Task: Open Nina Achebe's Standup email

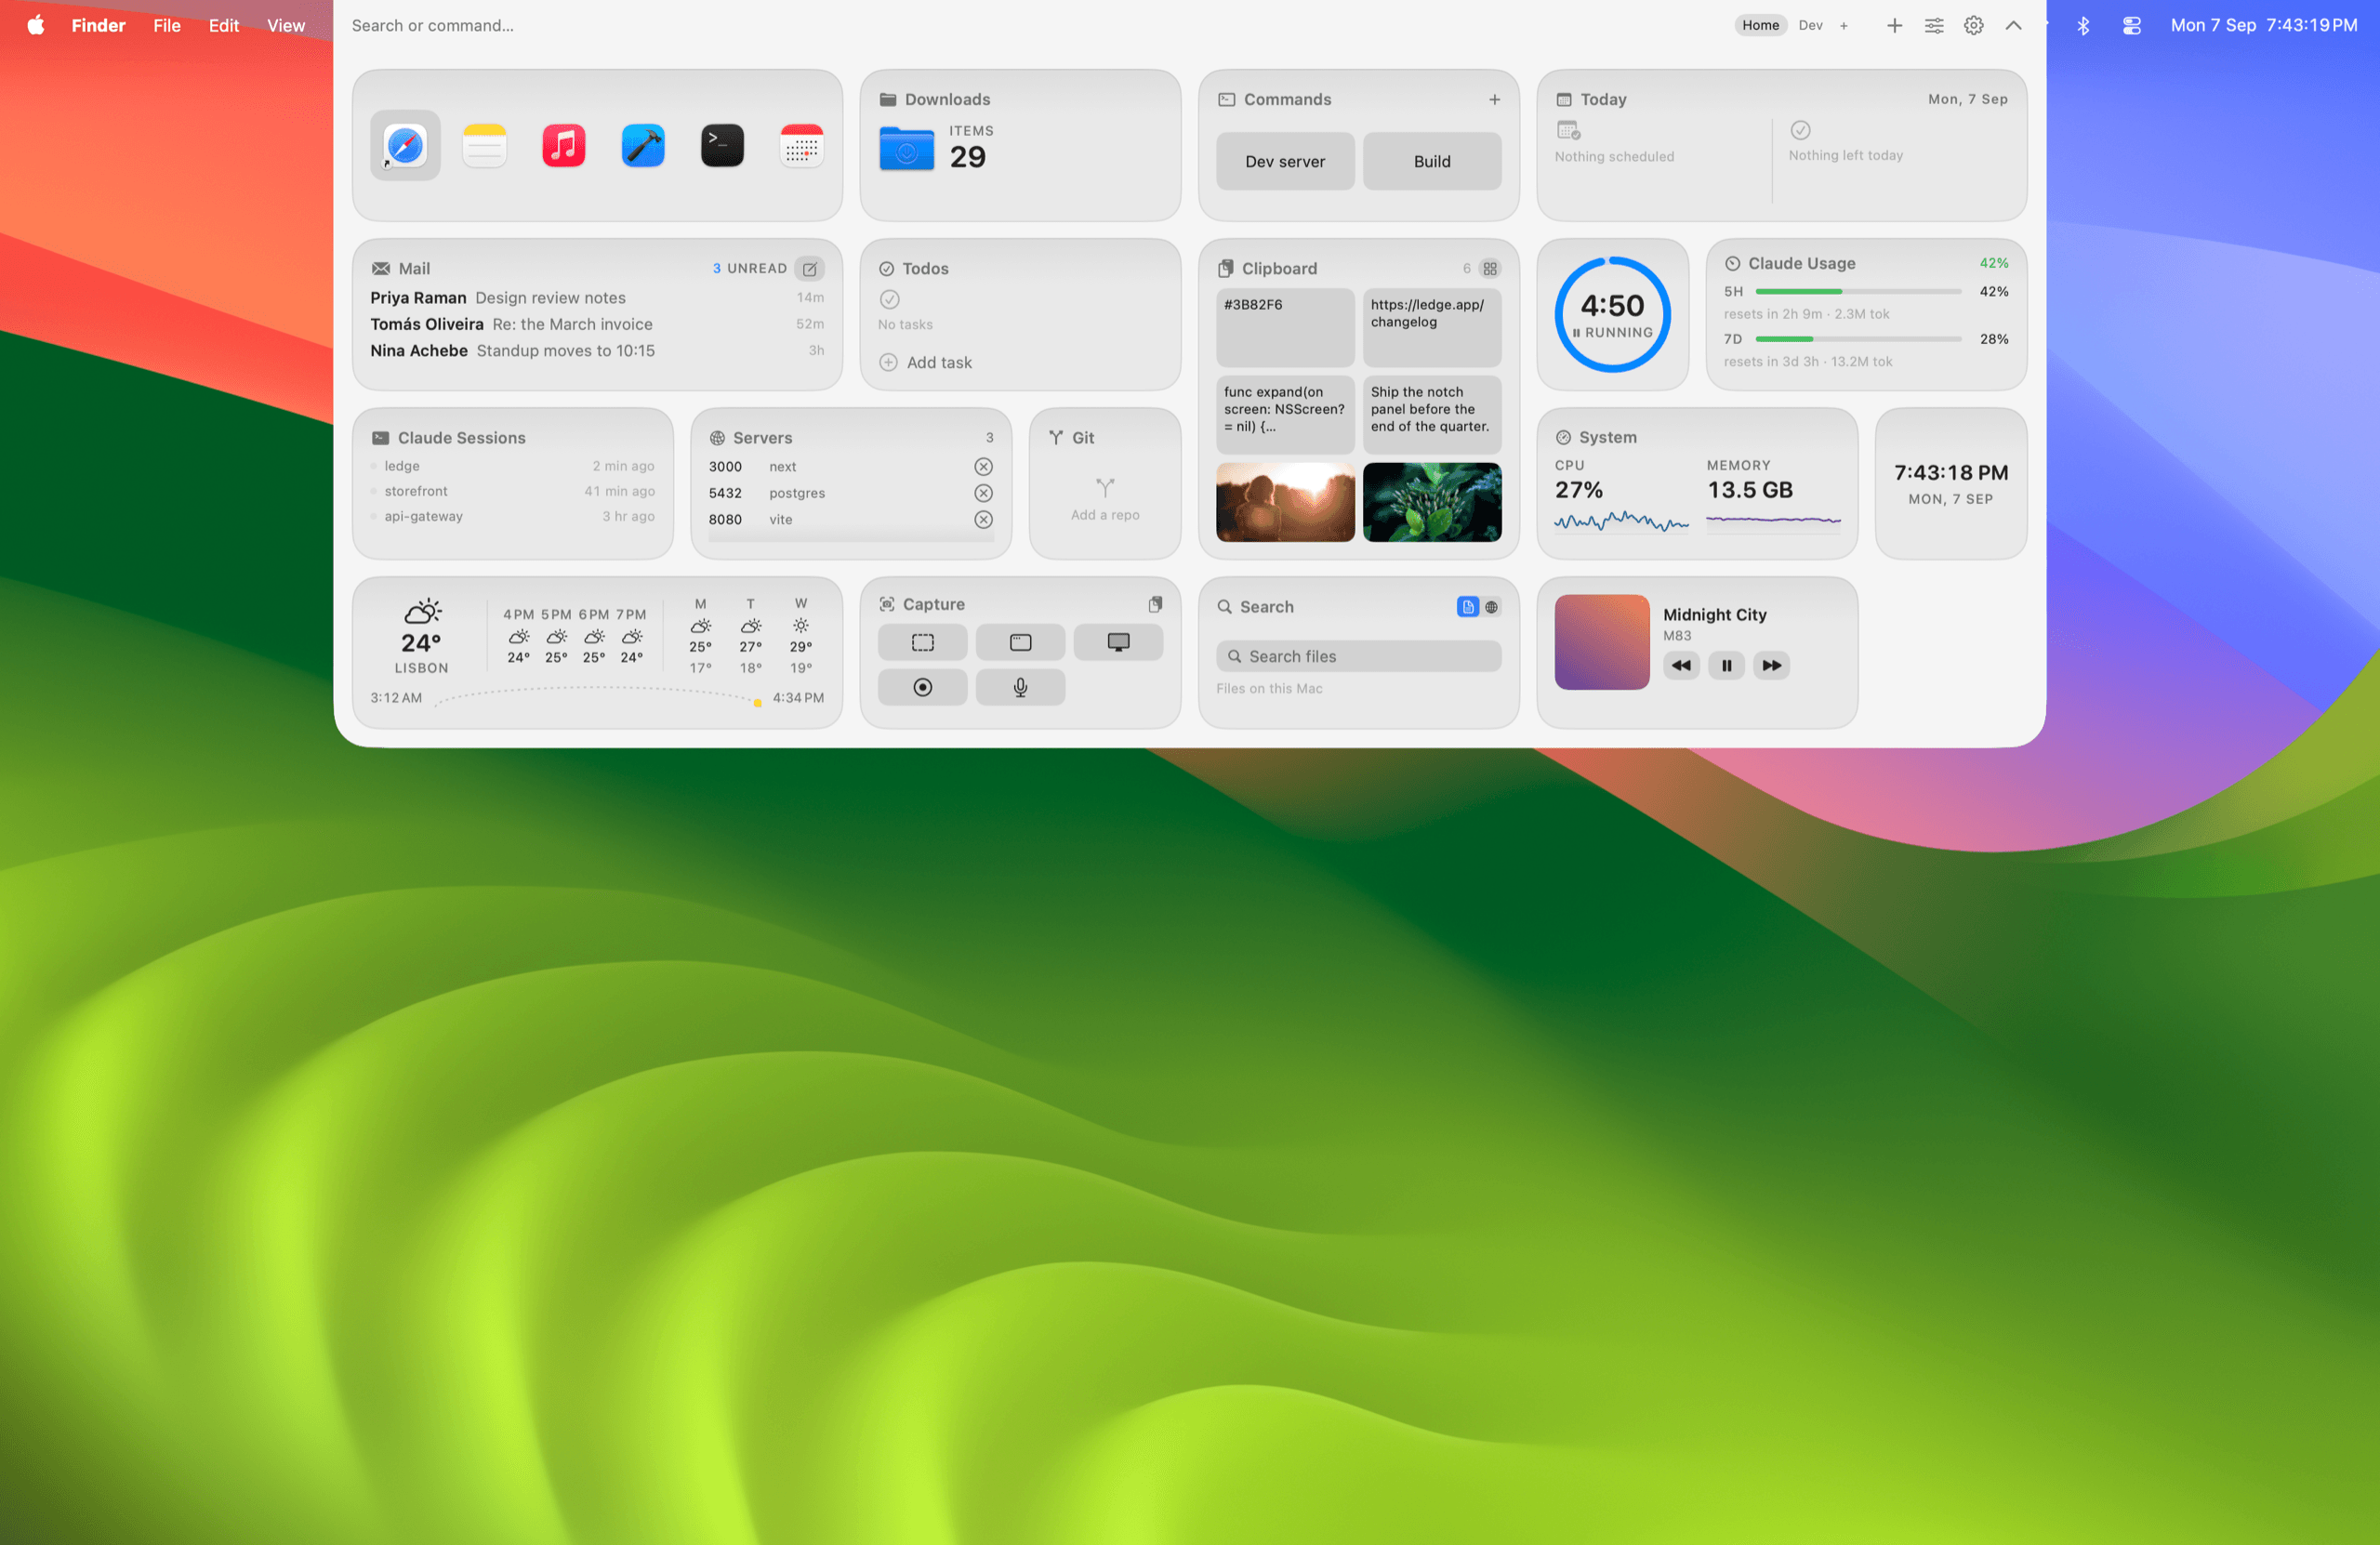Action: pos(597,351)
